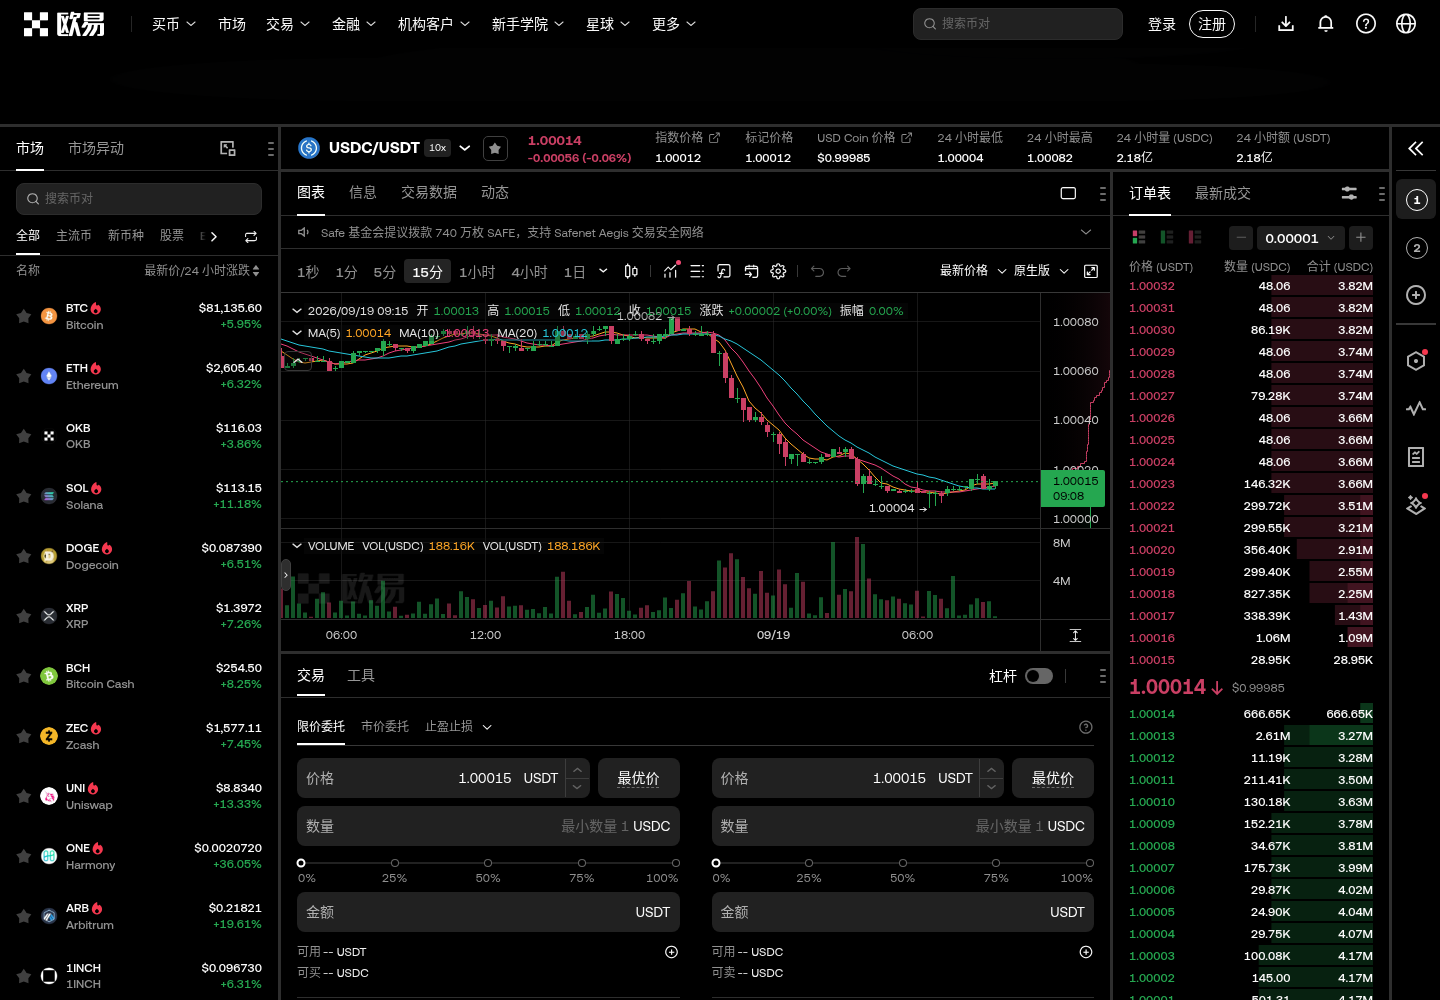The height and width of the screenshot is (1000, 1440).
Task: Click the sell-side 最优价 button
Action: pyautogui.click(x=1053, y=778)
